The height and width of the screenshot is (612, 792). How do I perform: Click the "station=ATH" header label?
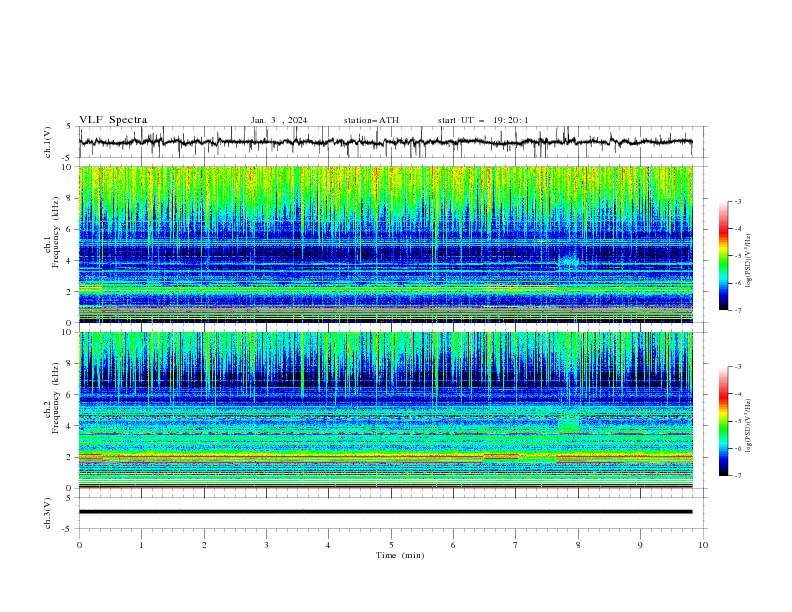pyautogui.click(x=371, y=120)
